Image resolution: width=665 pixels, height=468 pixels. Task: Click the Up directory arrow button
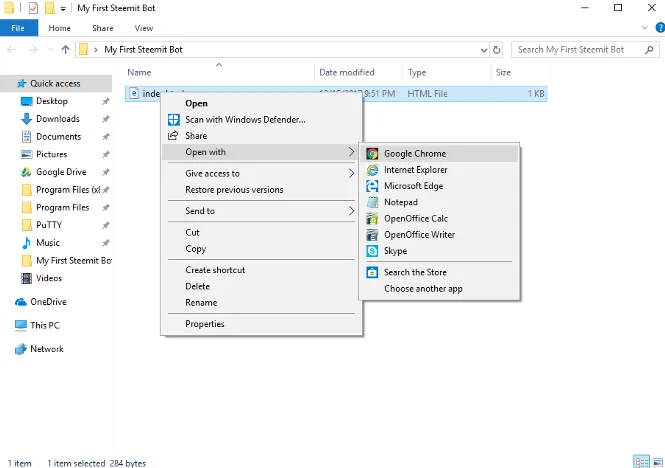click(x=66, y=49)
